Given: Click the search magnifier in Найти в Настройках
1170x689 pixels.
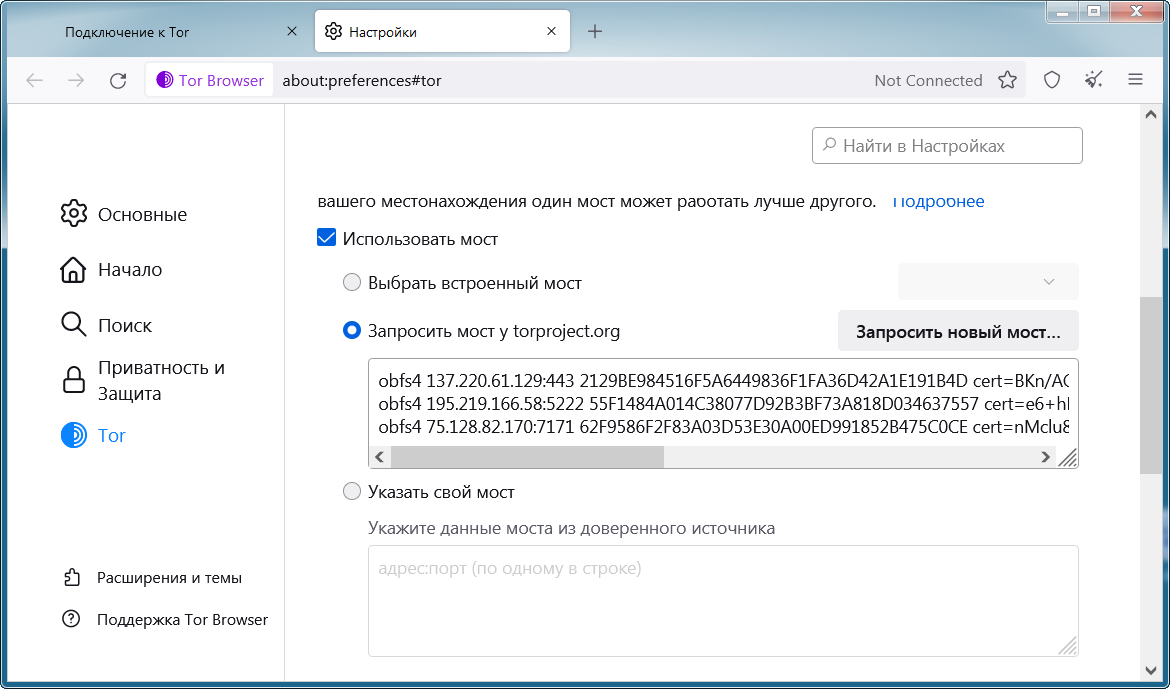Looking at the screenshot, I should [x=829, y=145].
